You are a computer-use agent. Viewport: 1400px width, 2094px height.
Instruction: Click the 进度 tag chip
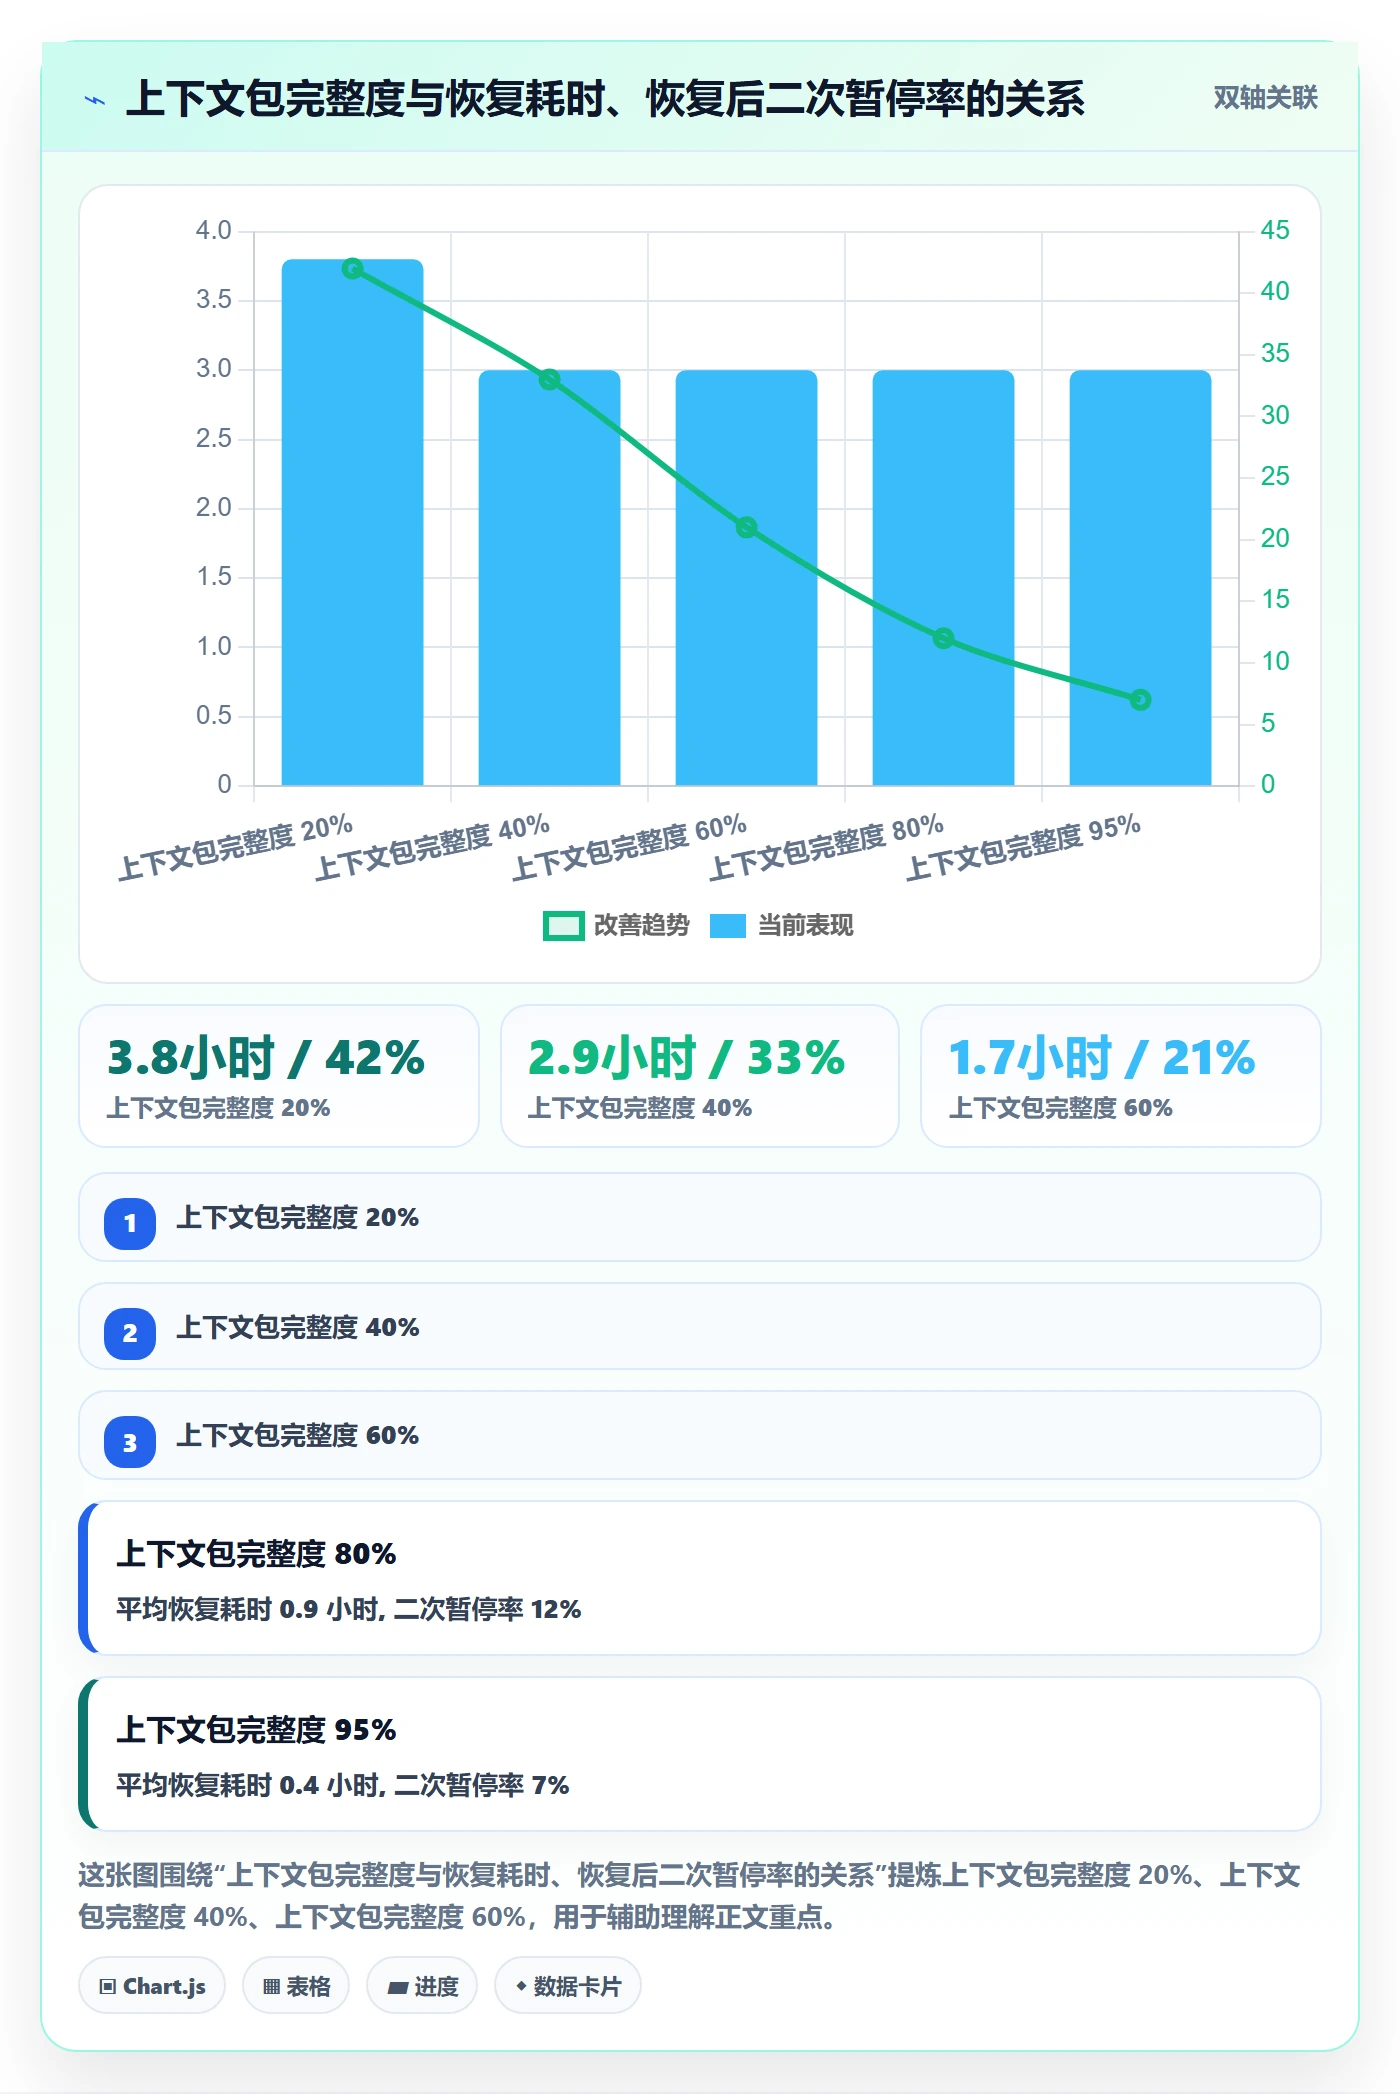[422, 1986]
